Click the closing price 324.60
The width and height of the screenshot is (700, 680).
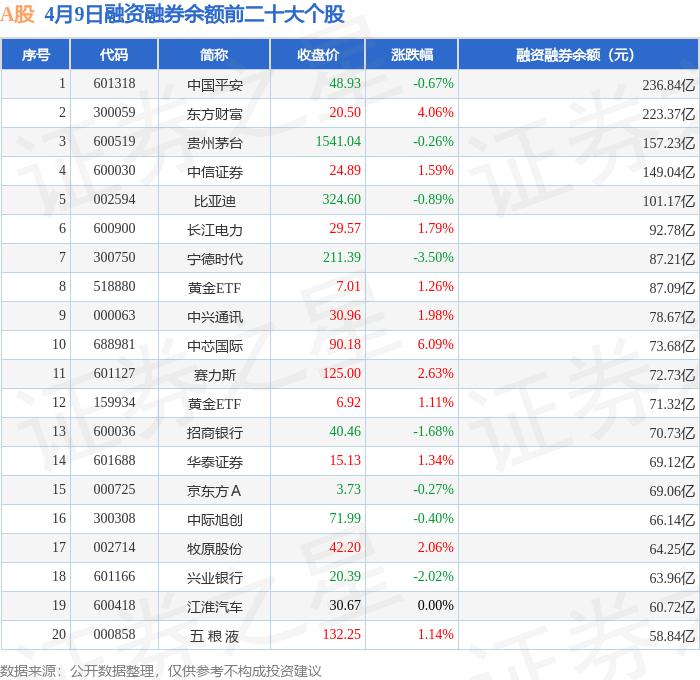point(342,200)
